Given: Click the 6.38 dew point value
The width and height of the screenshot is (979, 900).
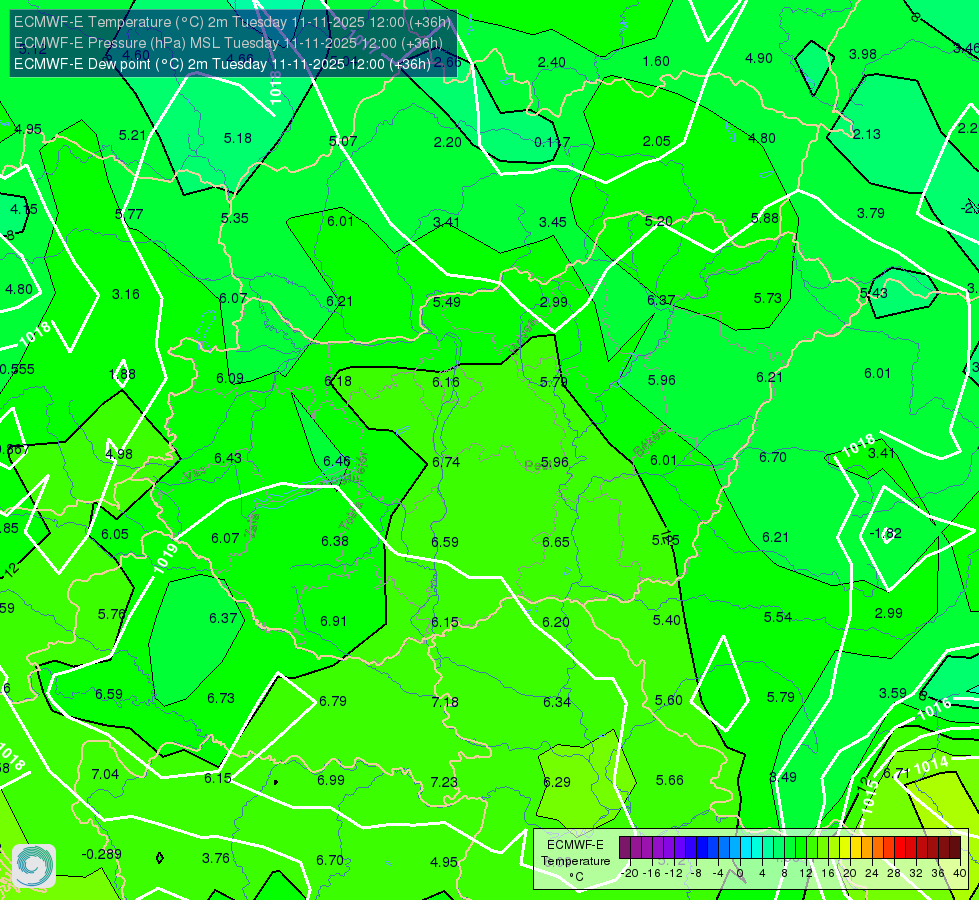Looking at the screenshot, I should click(335, 541).
